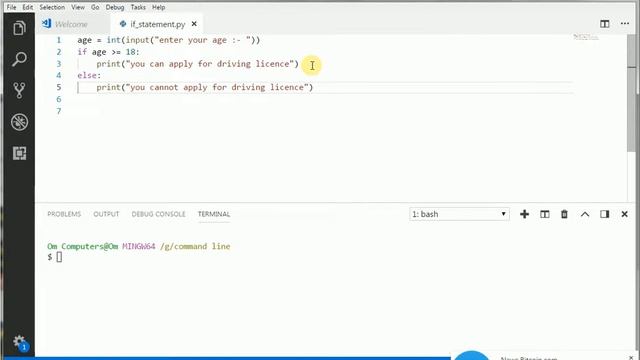Split the editor with the top-right icon
640x360 pixels.
coord(604,24)
